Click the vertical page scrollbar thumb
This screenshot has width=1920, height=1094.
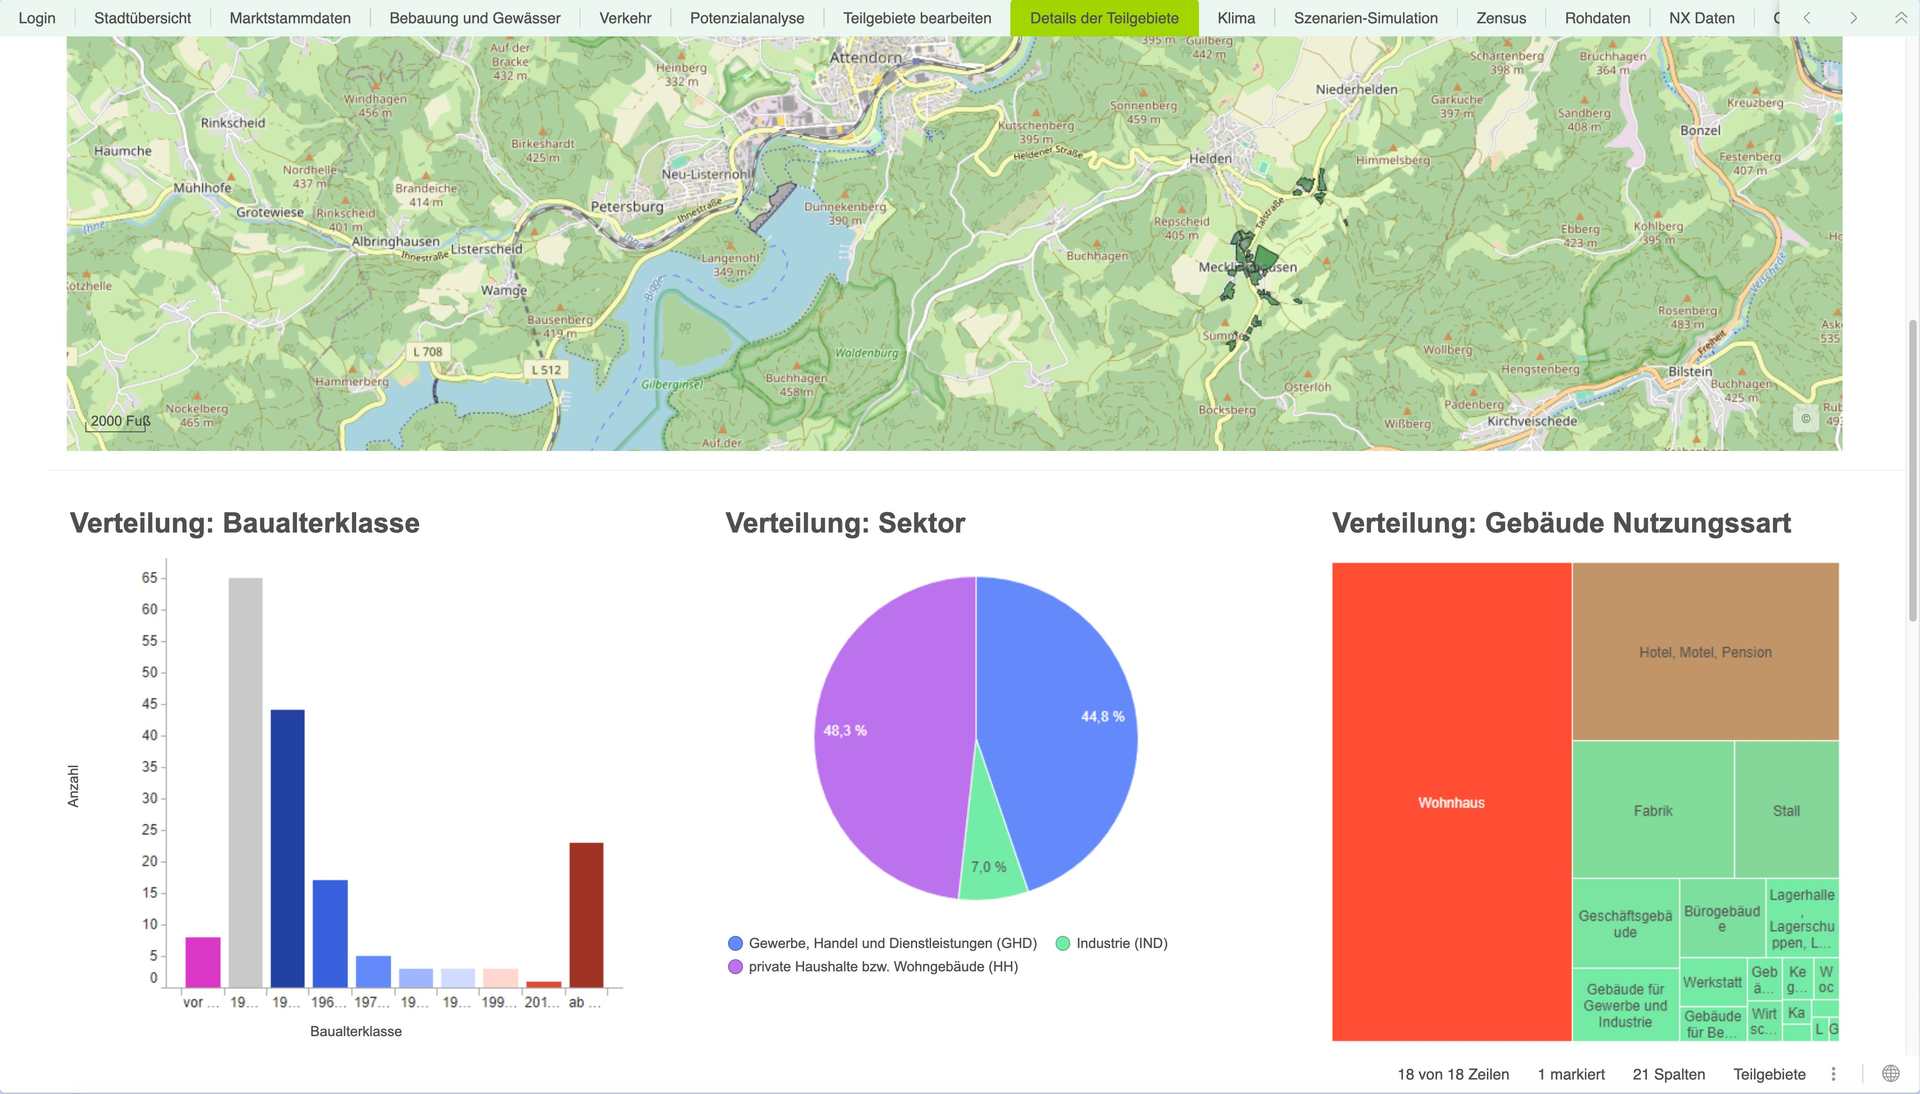(x=1913, y=470)
